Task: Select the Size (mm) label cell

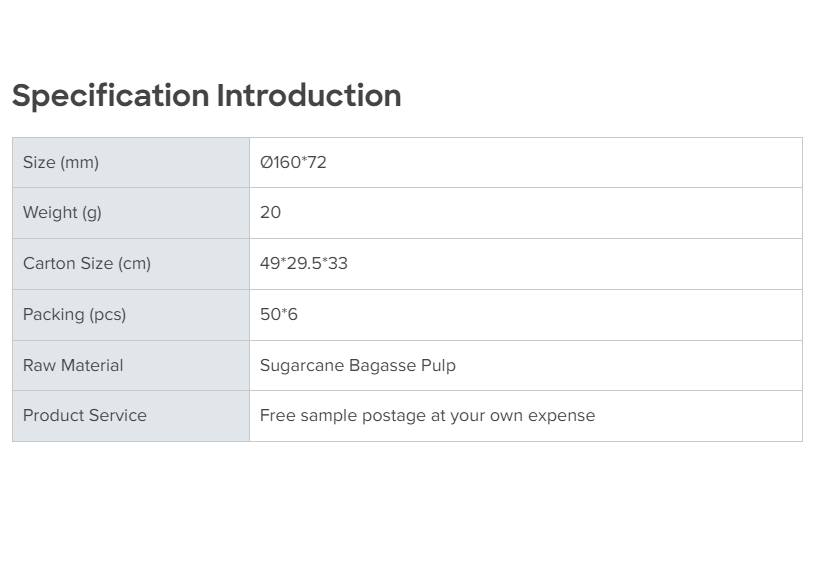Action: [61, 162]
